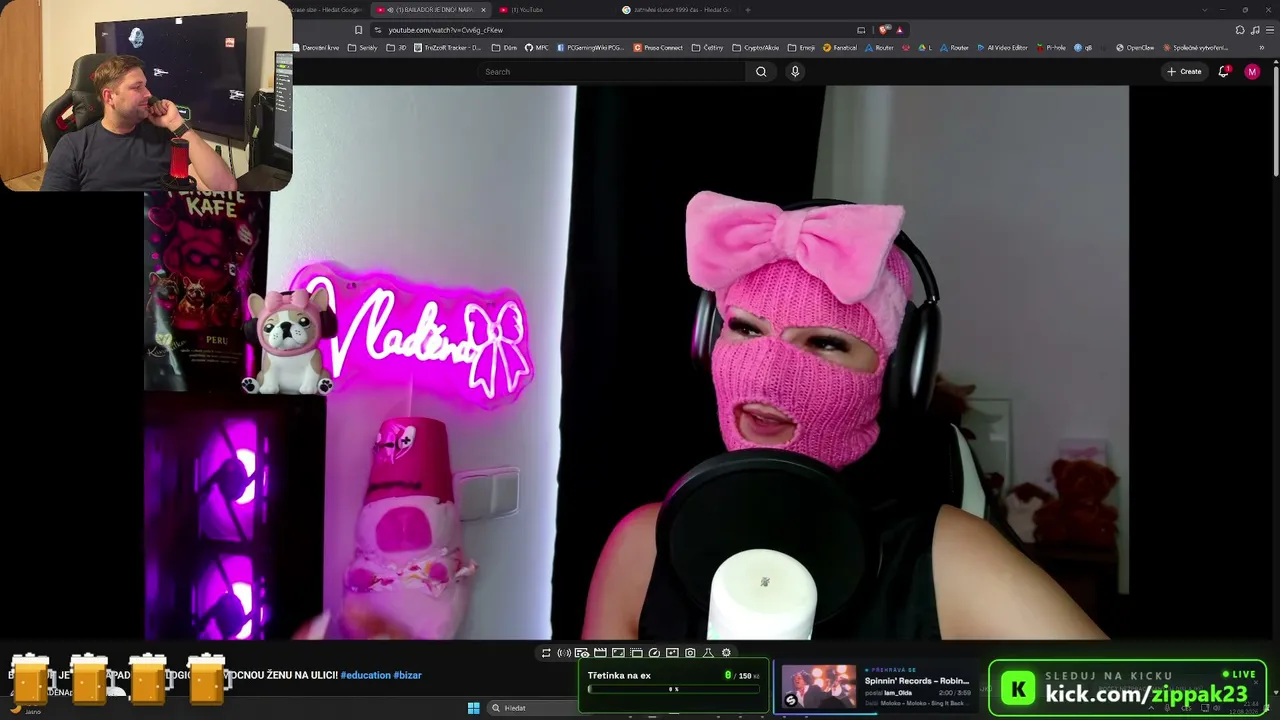Click the broadcast signal icon in overlay toolbar
Image resolution: width=1280 pixels, height=720 pixels.
[x=564, y=653]
